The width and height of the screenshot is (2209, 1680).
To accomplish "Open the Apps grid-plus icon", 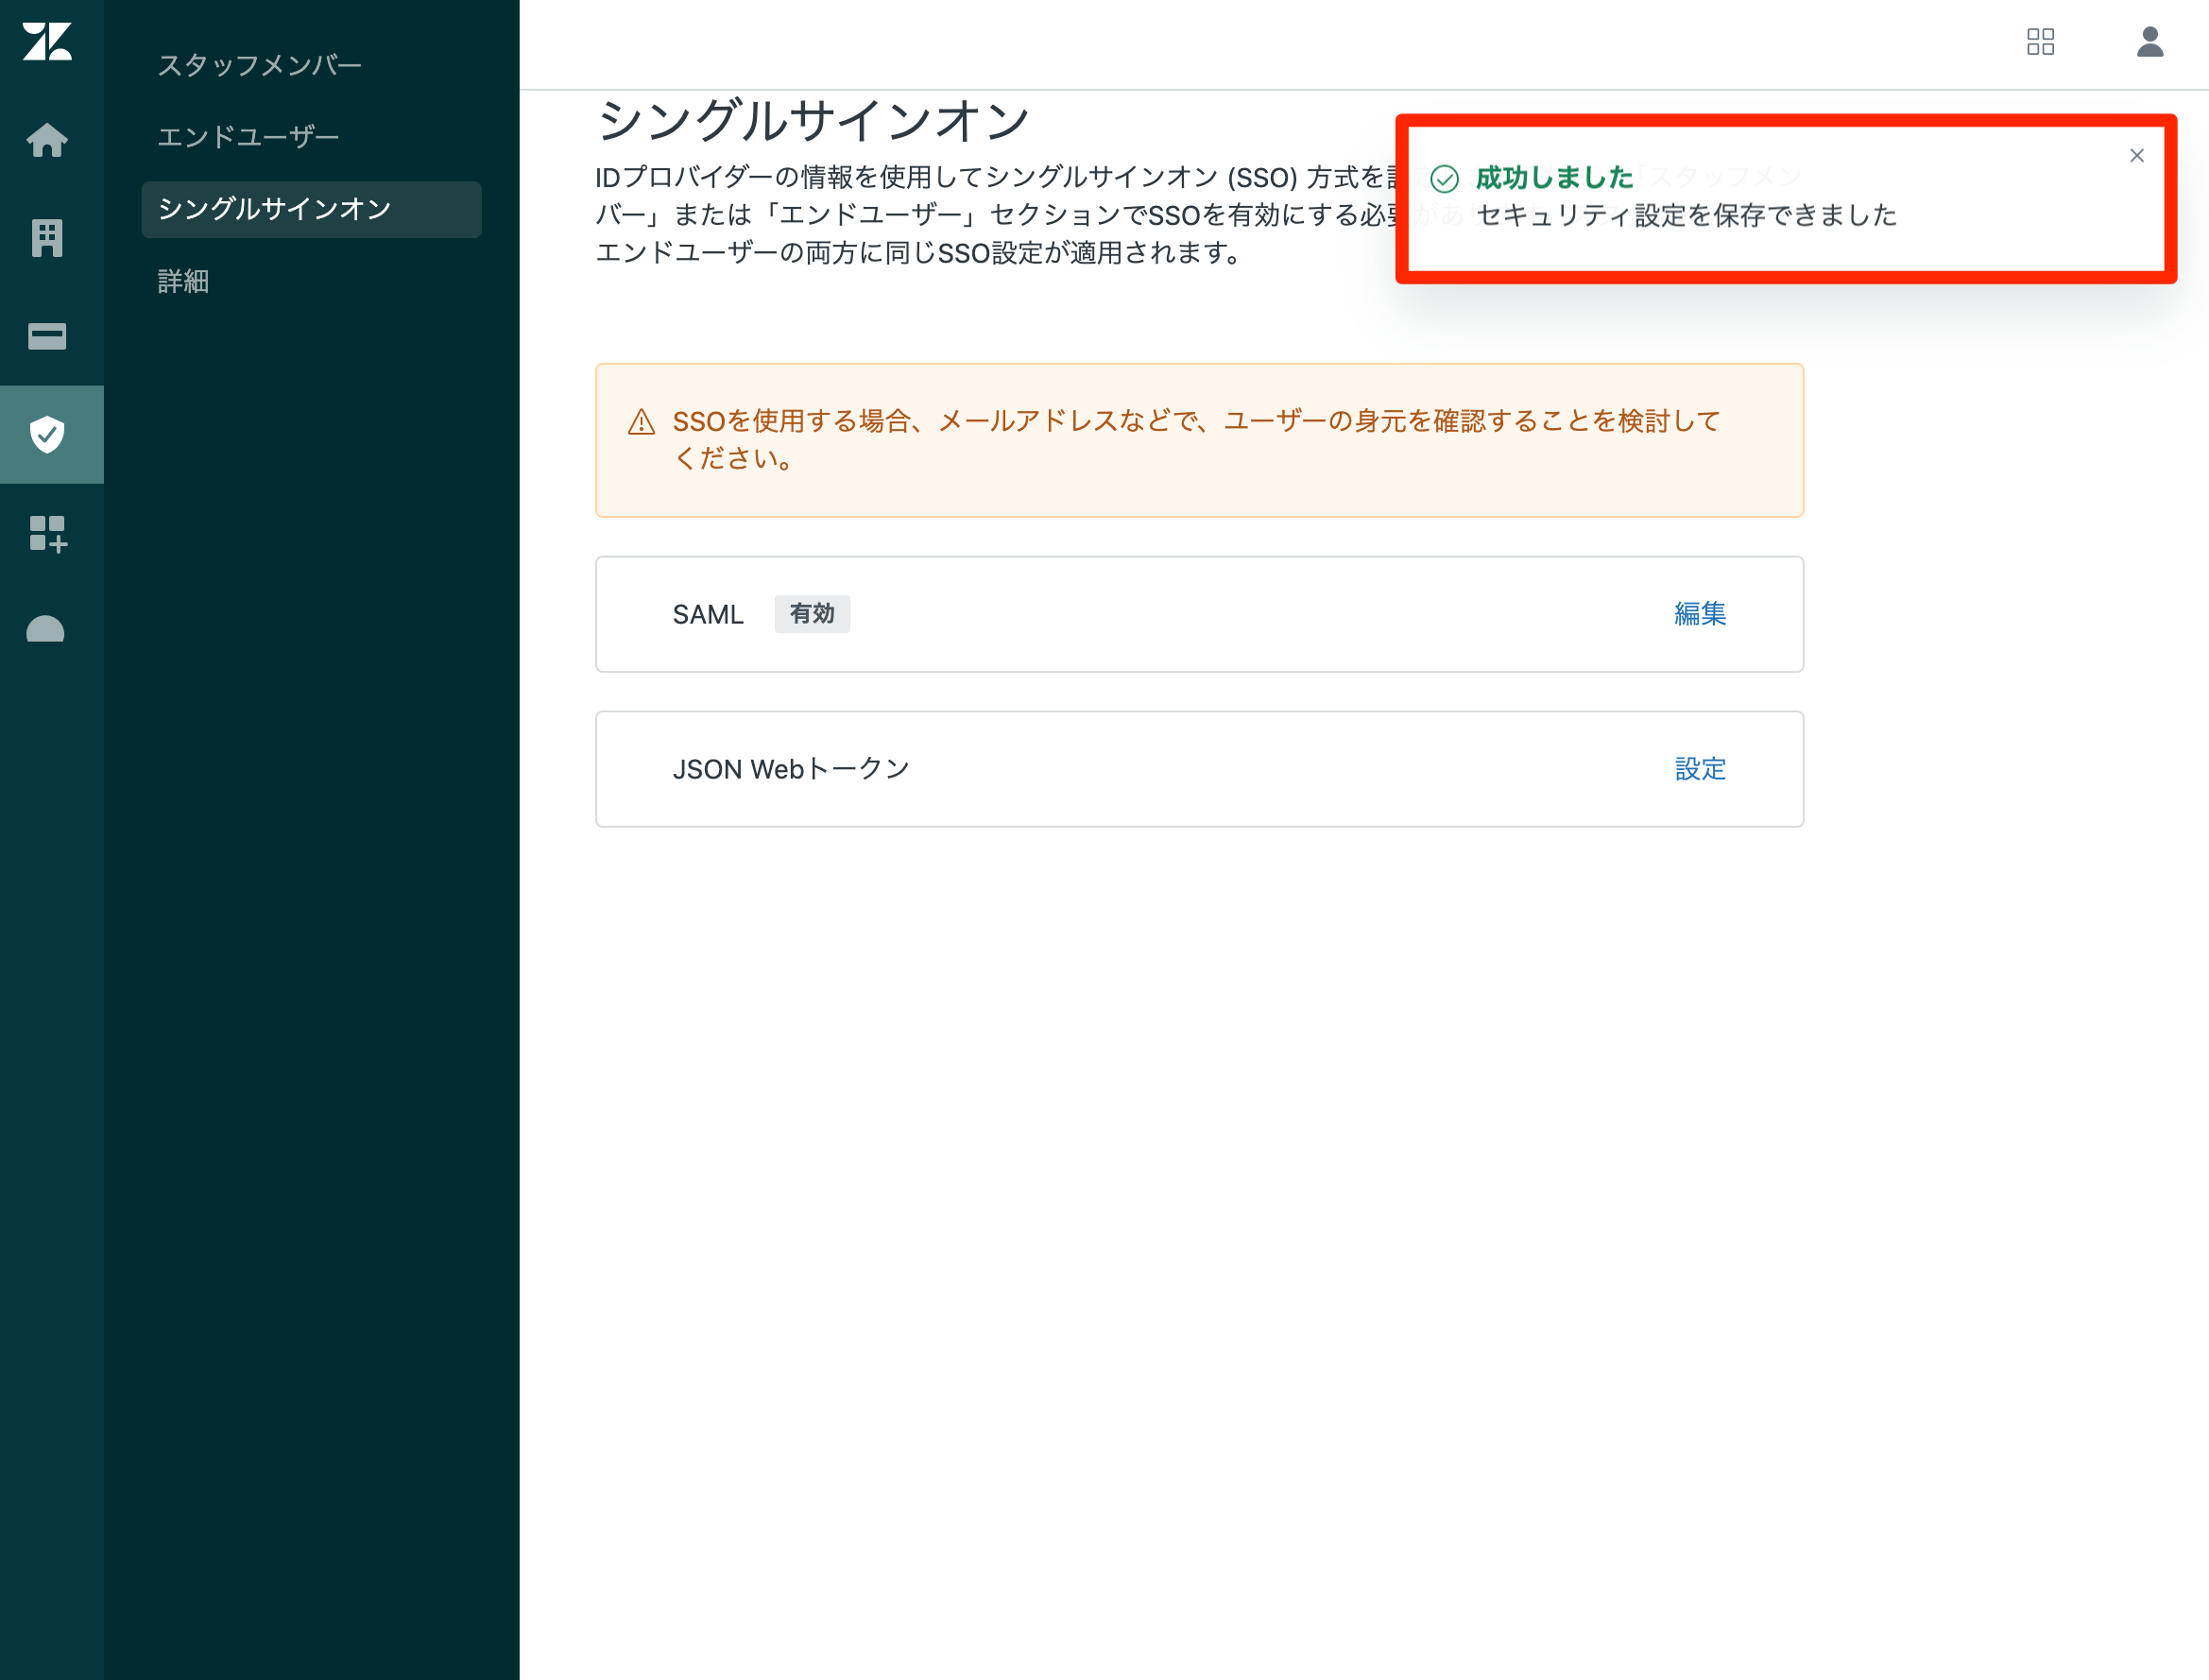I will tap(47, 533).
